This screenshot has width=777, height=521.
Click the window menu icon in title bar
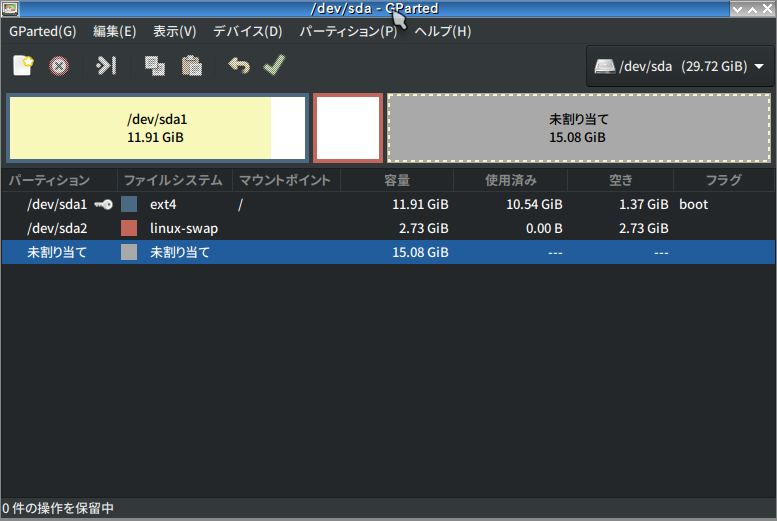(10, 8)
